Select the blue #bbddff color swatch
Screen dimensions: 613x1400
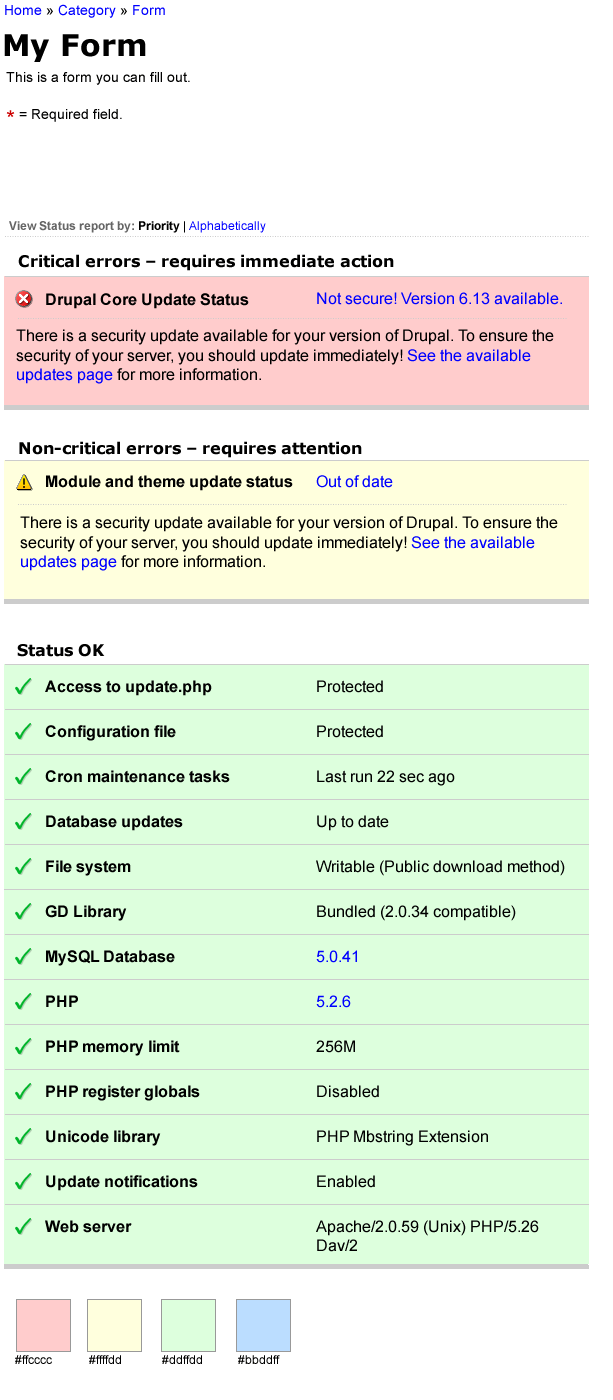[x=262, y=1325]
